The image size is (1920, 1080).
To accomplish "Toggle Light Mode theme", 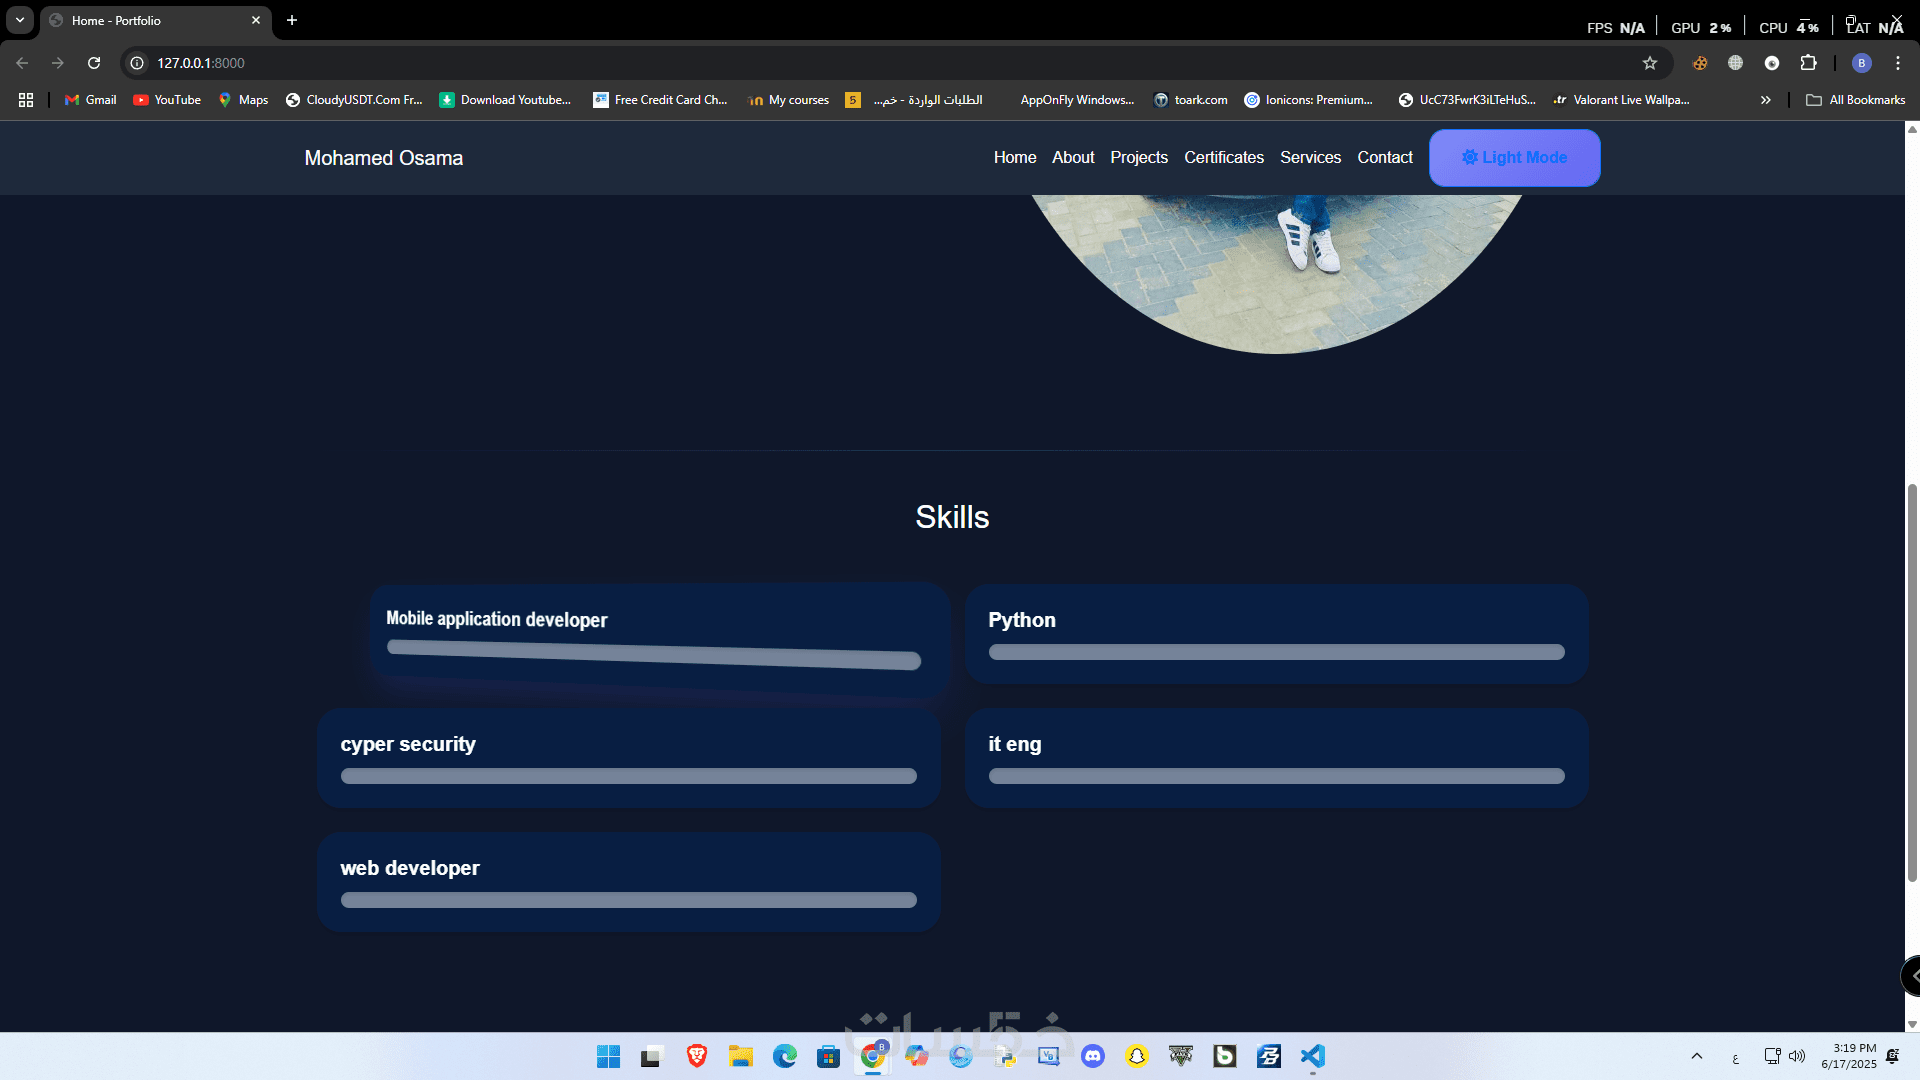I will coord(1514,158).
